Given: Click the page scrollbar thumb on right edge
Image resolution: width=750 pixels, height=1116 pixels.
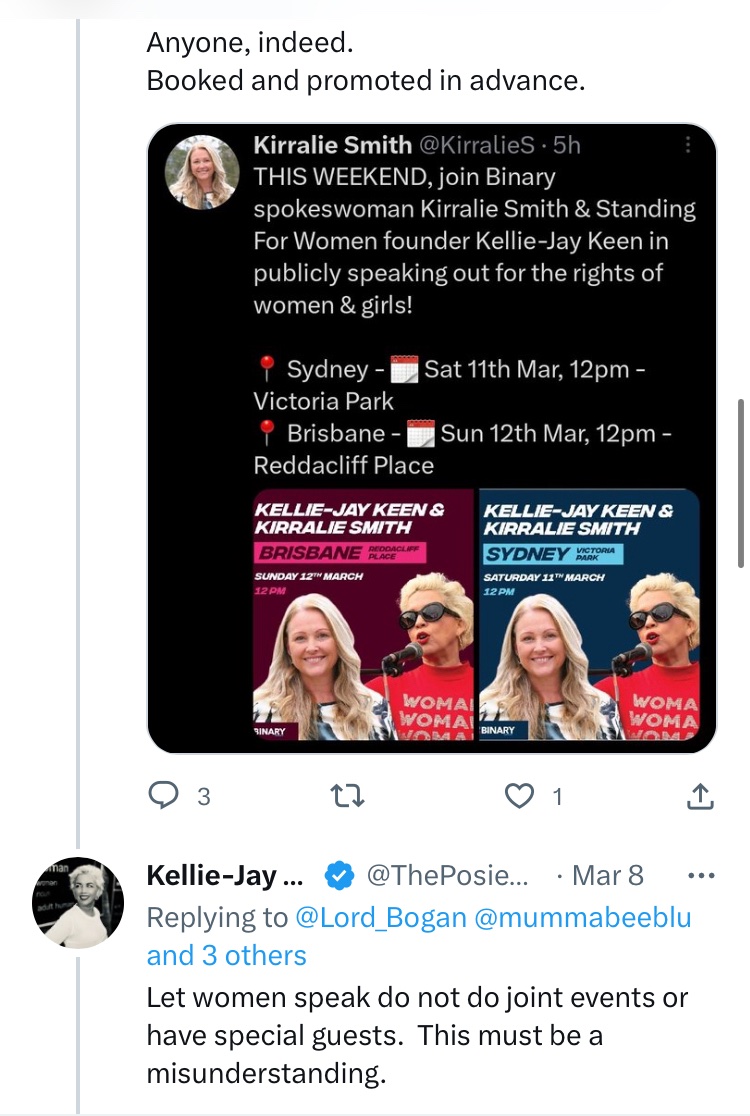Looking at the screenshot, I should [x=741, y=483].
